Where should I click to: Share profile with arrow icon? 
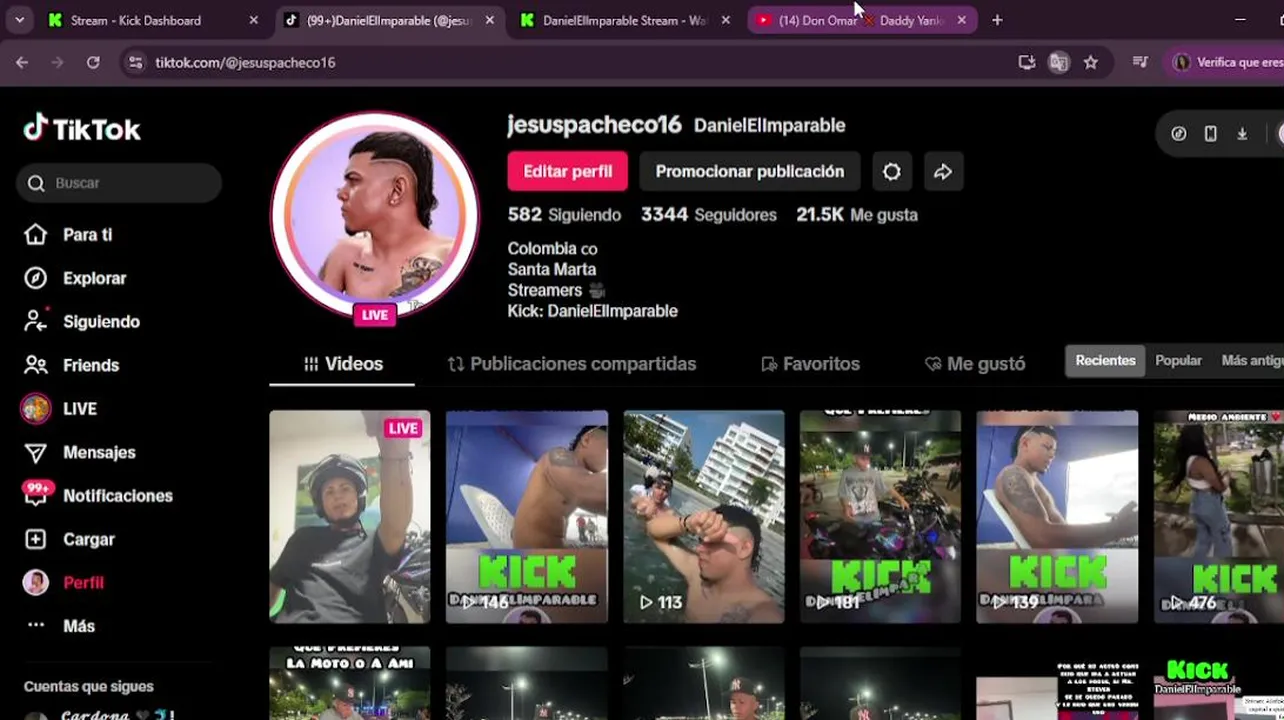[x=943, y=171]
